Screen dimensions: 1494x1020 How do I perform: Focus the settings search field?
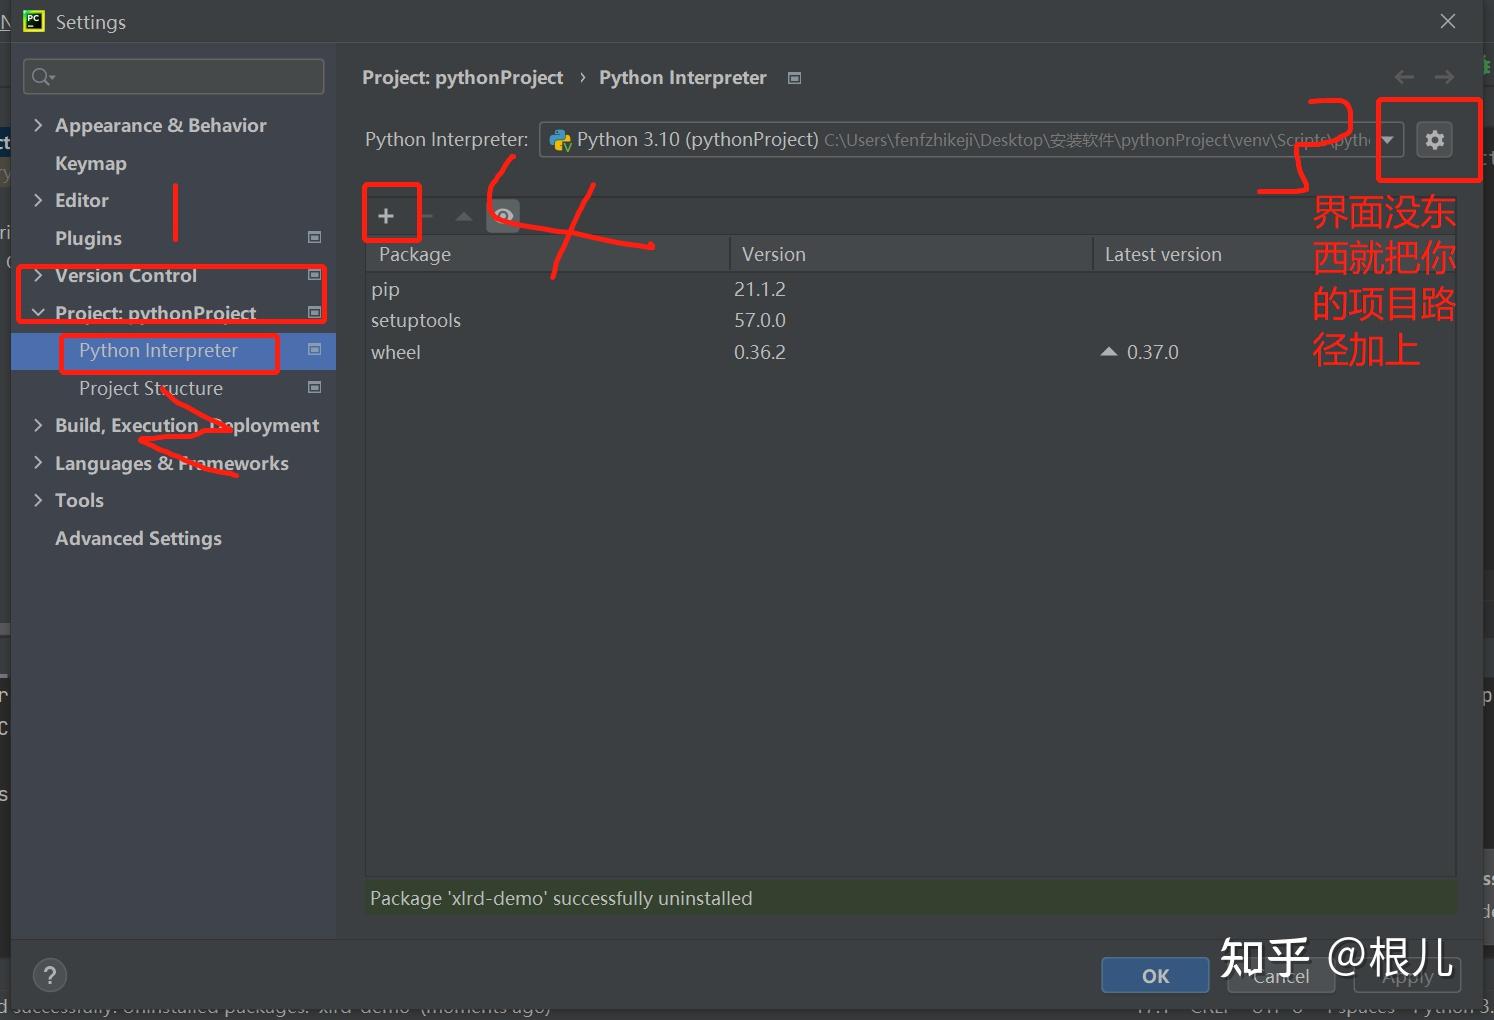174,77
